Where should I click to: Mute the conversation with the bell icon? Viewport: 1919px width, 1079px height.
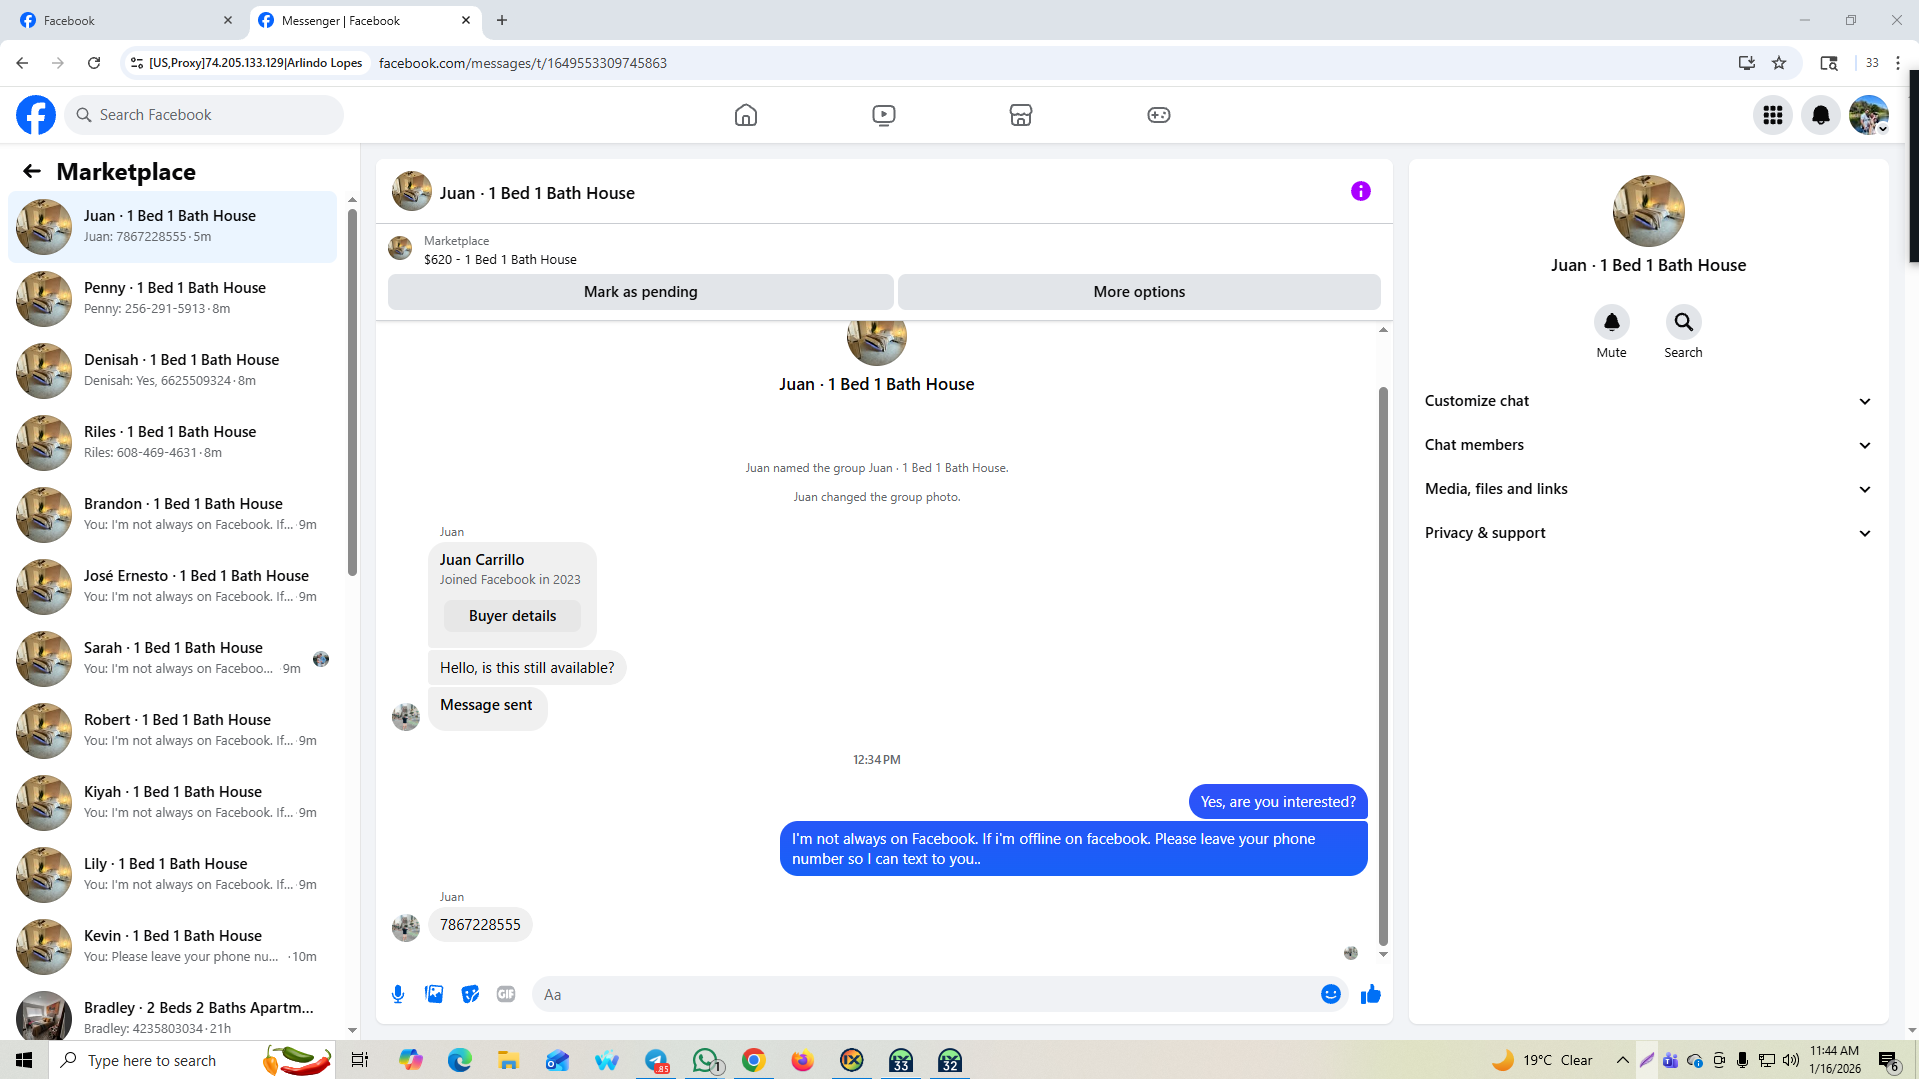(x=1612, y=322)
